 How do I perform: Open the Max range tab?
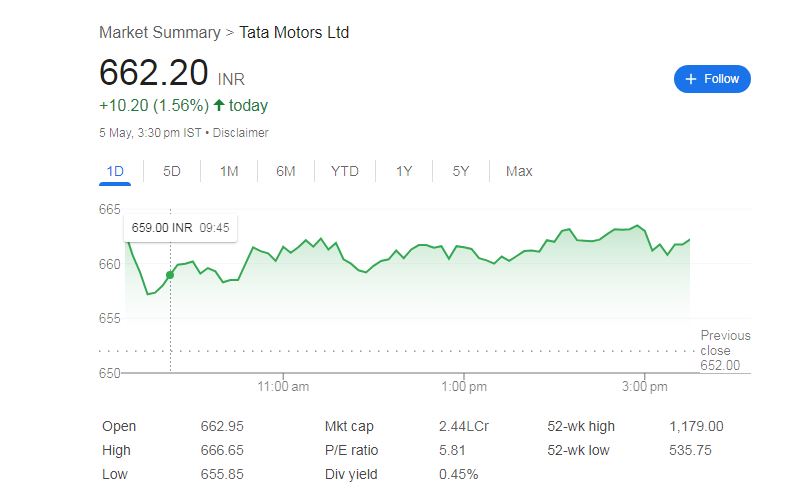pyautogui.click(x=519, y=171)
